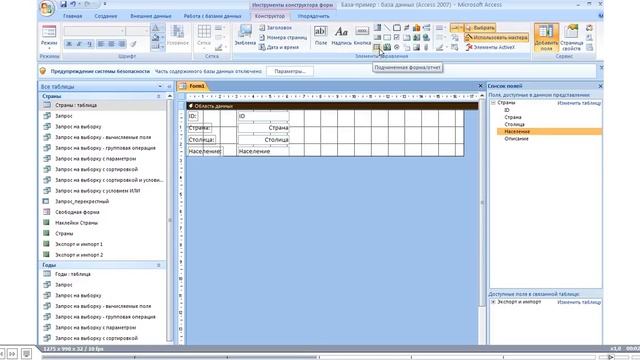Align text right in the Шрифт group
The image size is (640, 360).
point(122,44)
